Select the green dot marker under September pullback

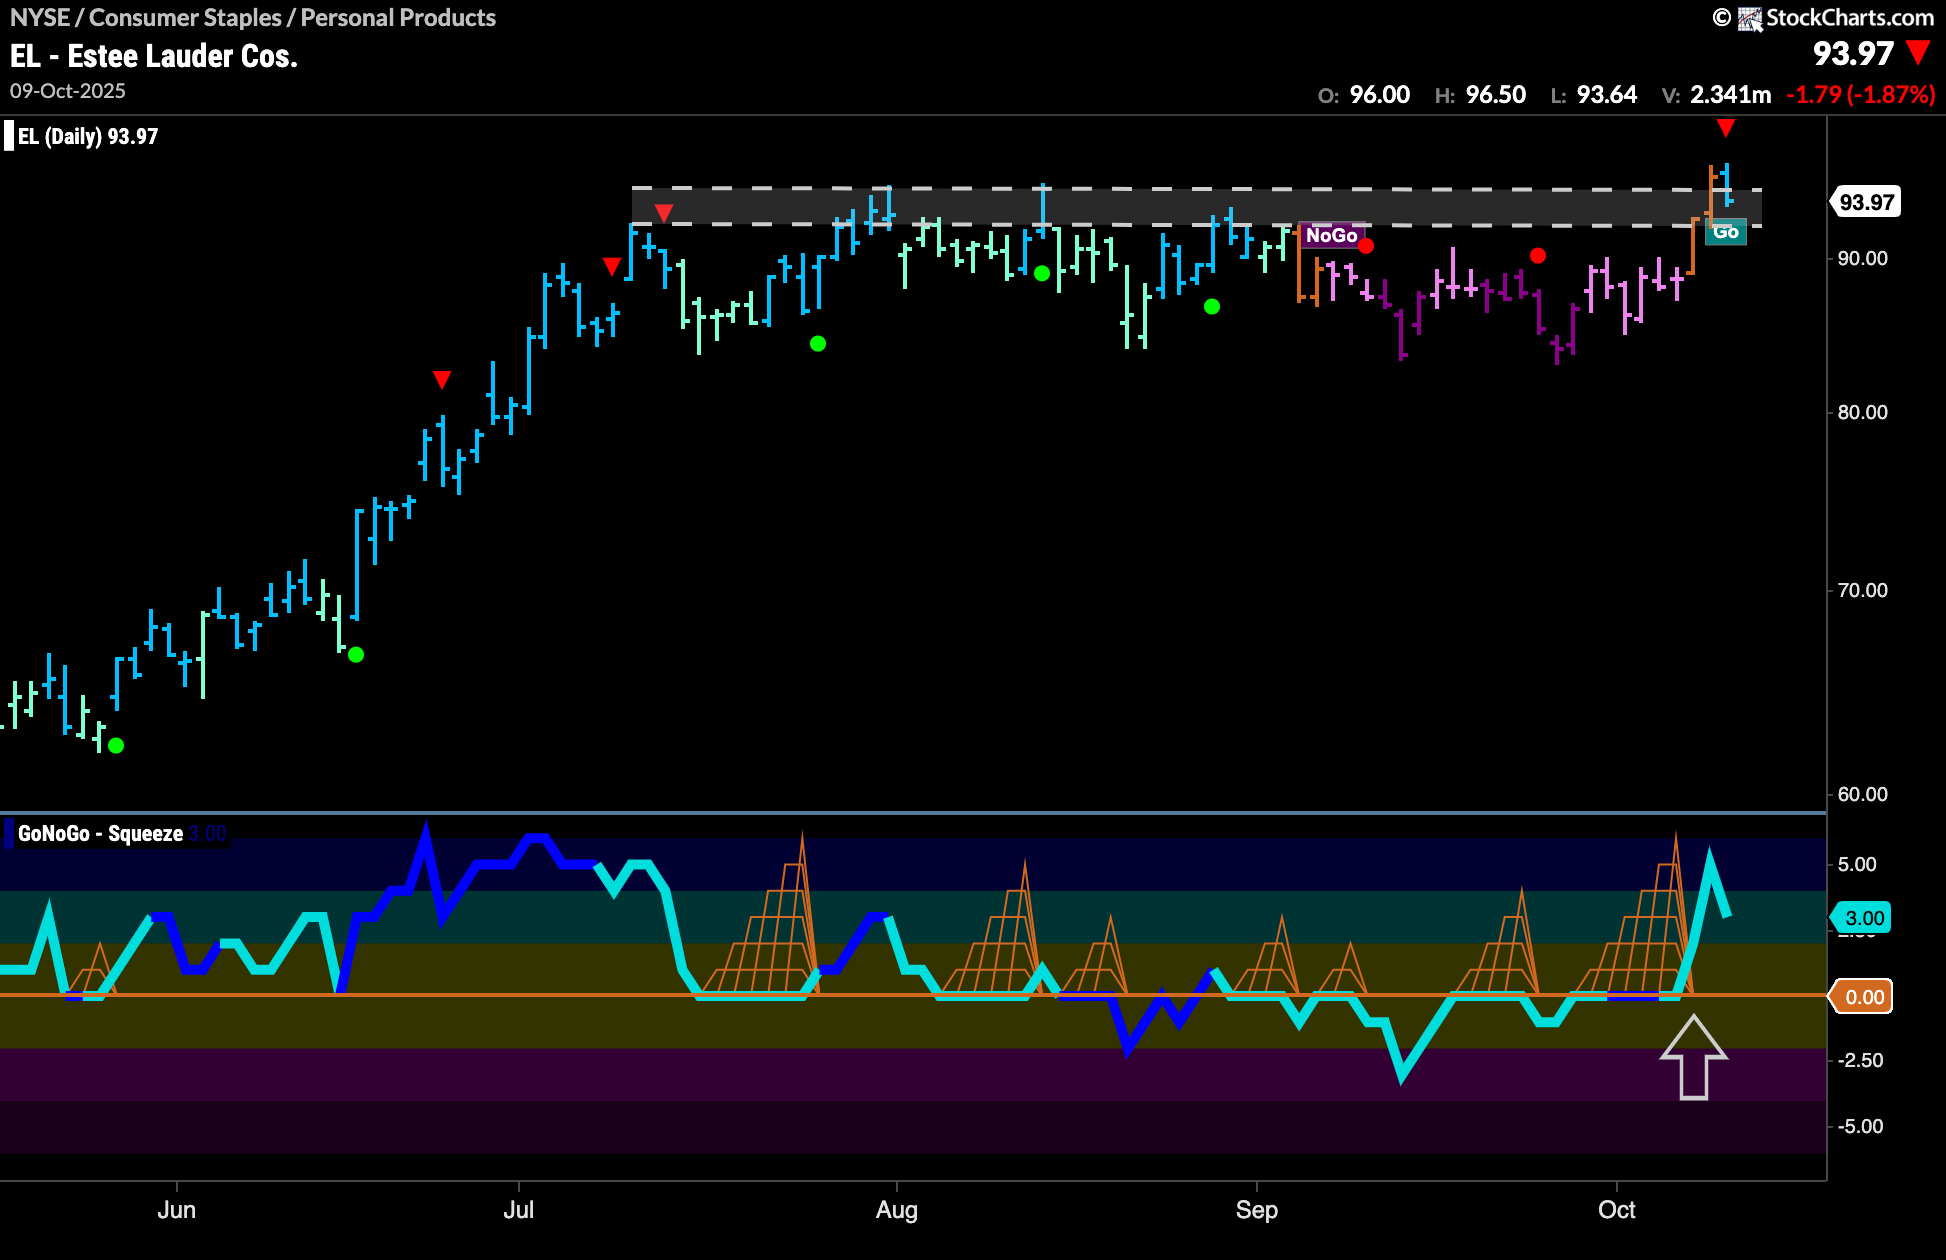click(1213, 307)
